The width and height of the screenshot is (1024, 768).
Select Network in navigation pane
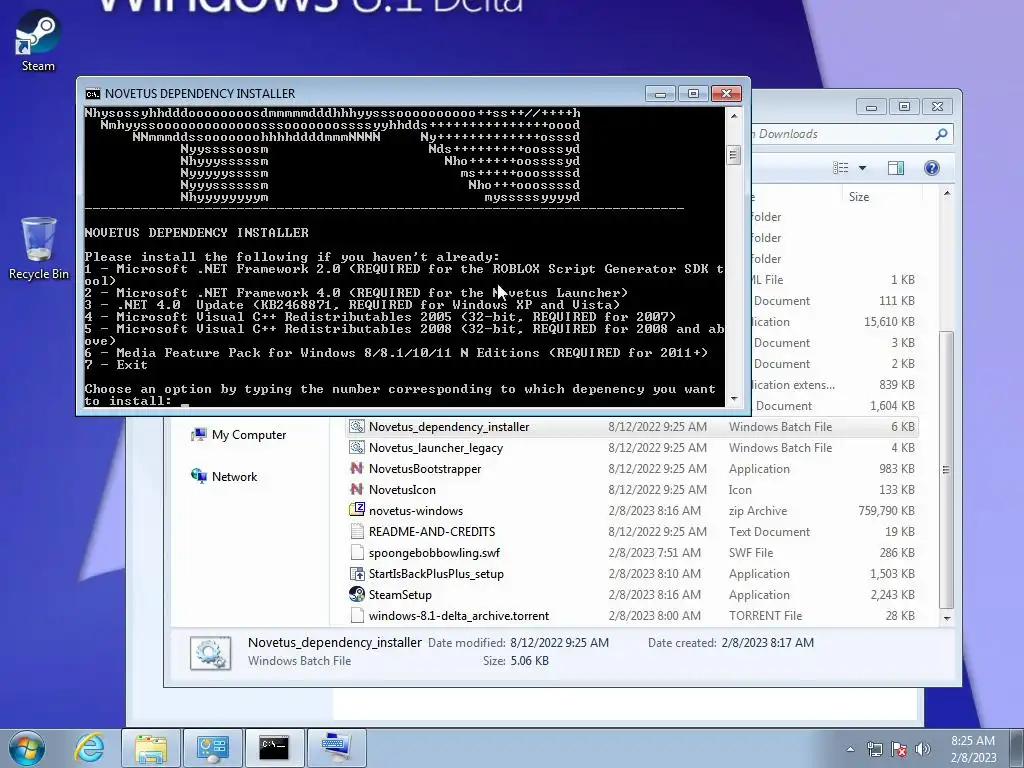click(x=224, y=477)
